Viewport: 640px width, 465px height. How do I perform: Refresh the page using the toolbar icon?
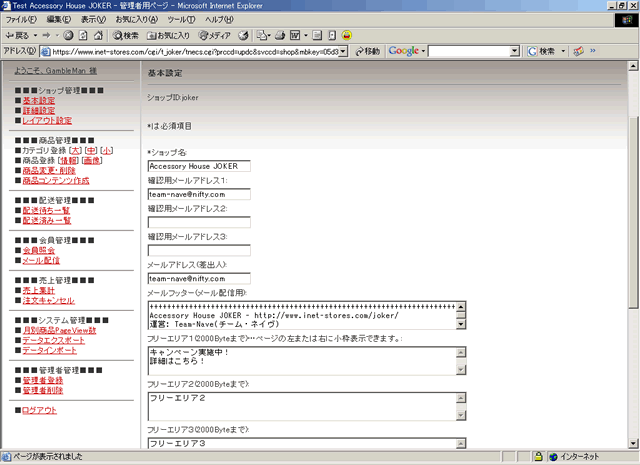coord(82,34)
